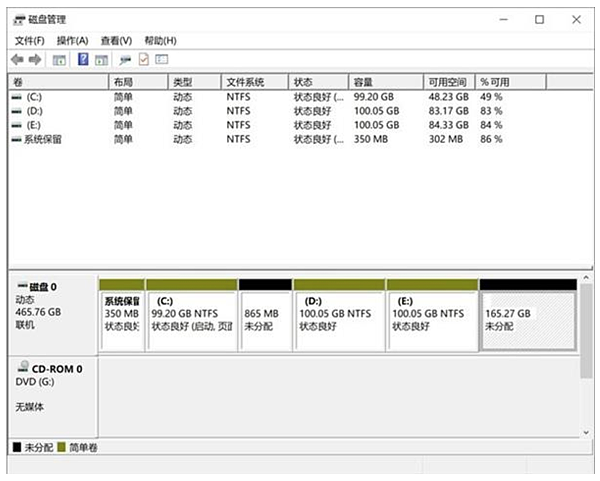
Task: Click the black 未分配 legend swatch
Action: click(17, 447)
